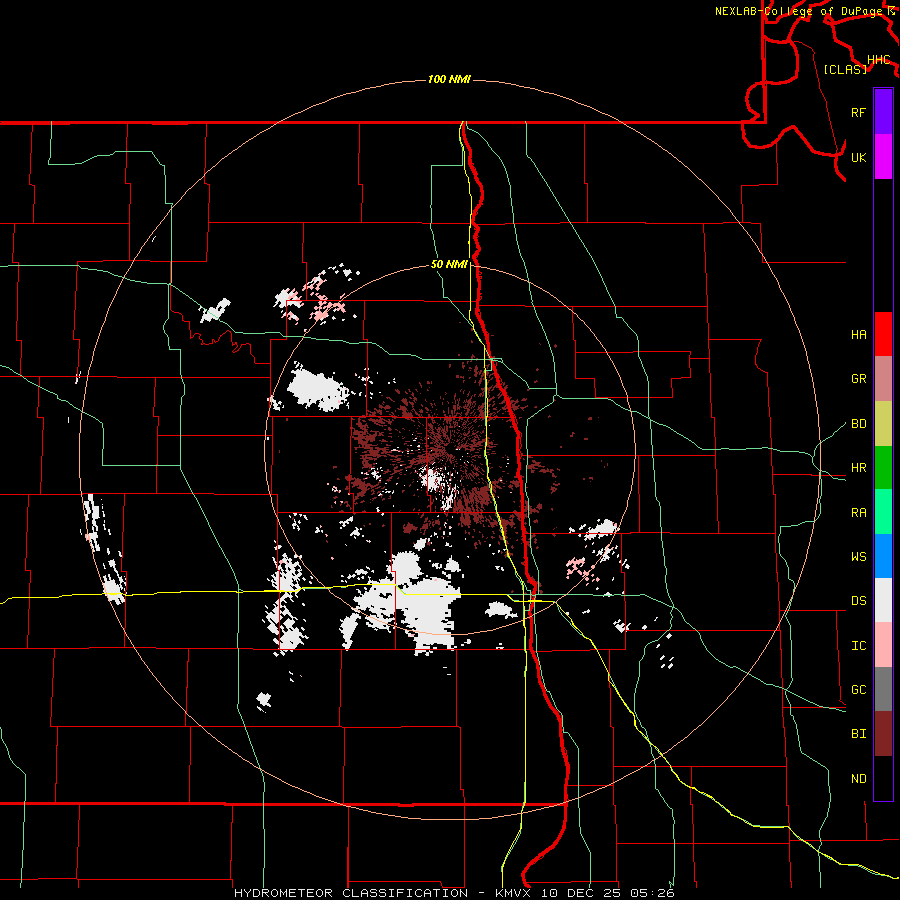Viewport: 900px width, 900px height.
Task: Click the HHC product code text
Action: coord(878,60)
